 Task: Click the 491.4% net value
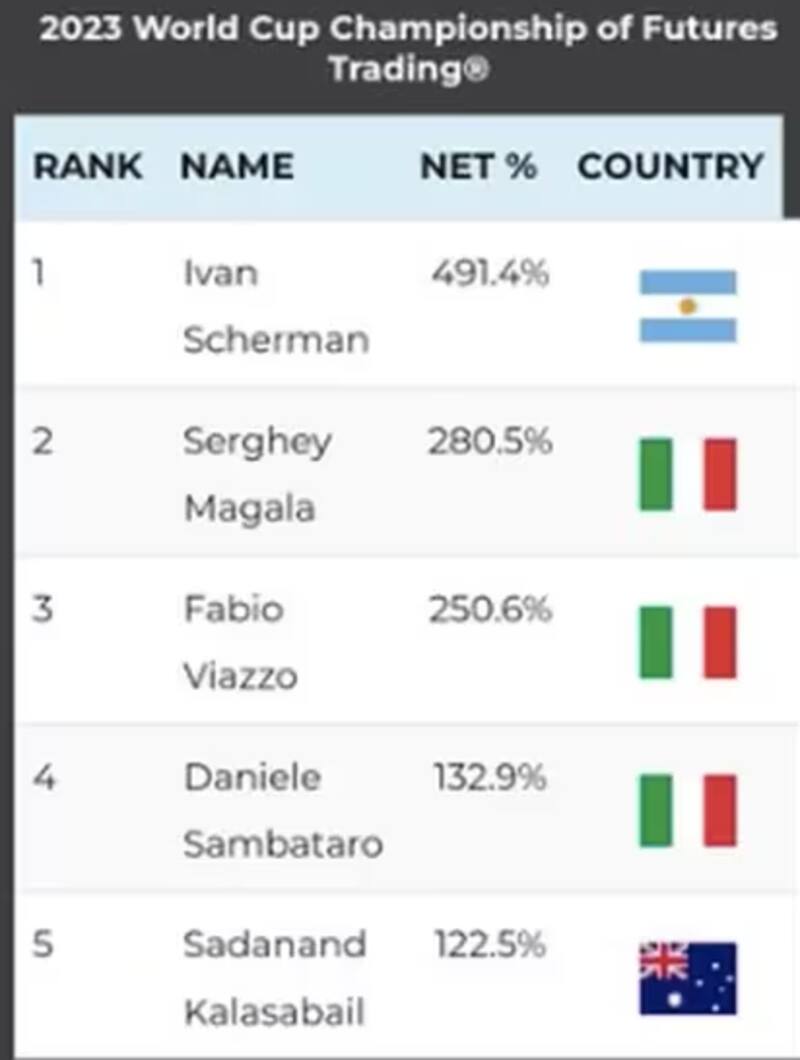(x=490, y=273)
